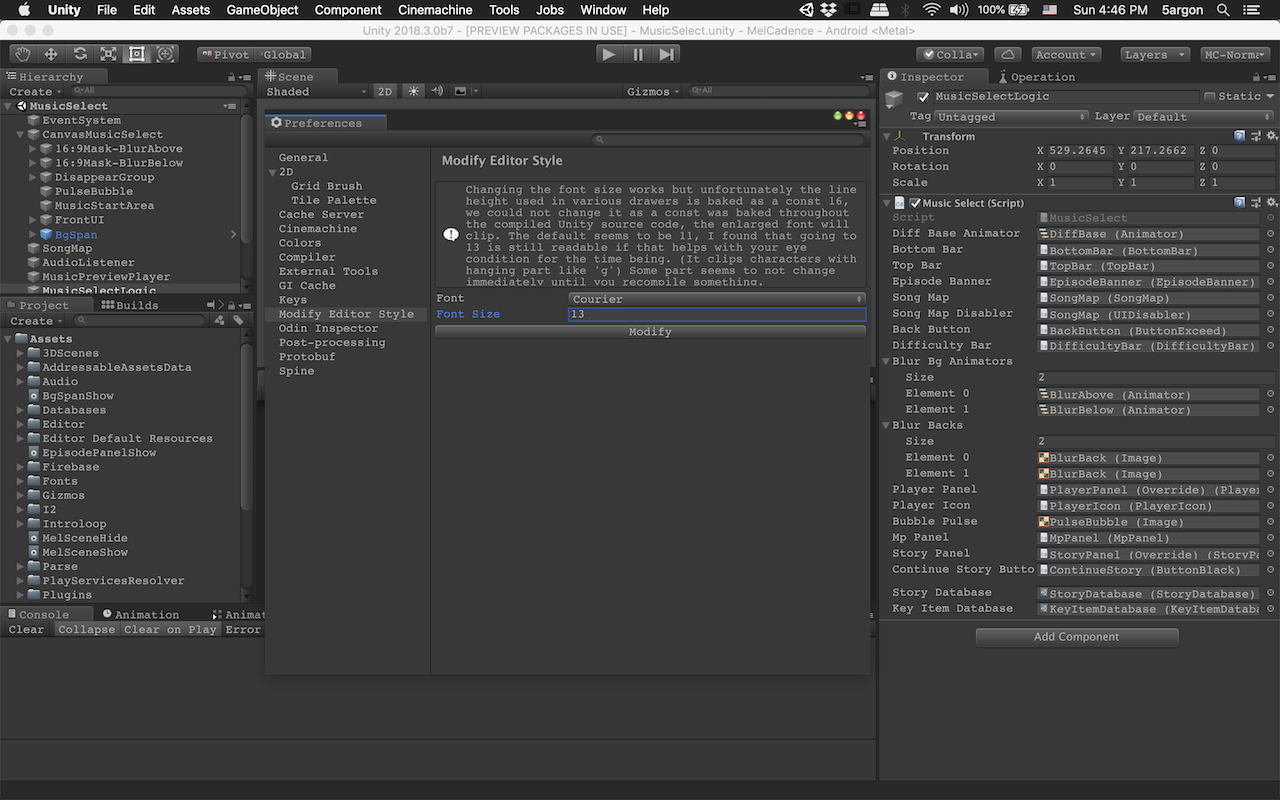Switch to the Builds tab
Image resolution: width=1280 pixels, height=800 pixels.
click(x=130, y=305)
